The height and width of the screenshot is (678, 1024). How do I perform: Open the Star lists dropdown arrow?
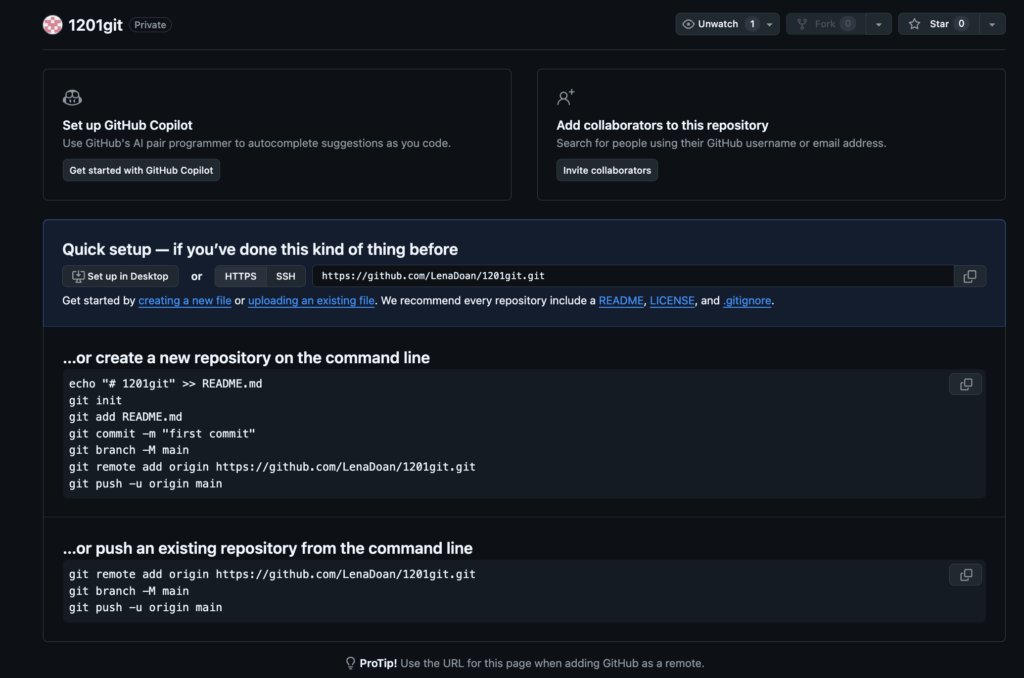coord(992,24)
